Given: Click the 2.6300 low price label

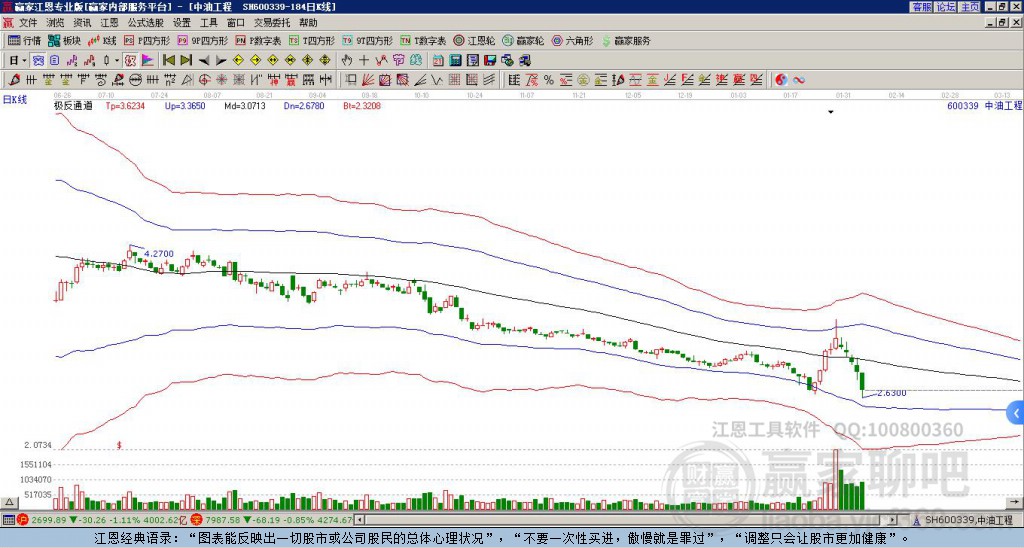Looking at the screenshot, I should pyautogui.click(x=891, y=393).
